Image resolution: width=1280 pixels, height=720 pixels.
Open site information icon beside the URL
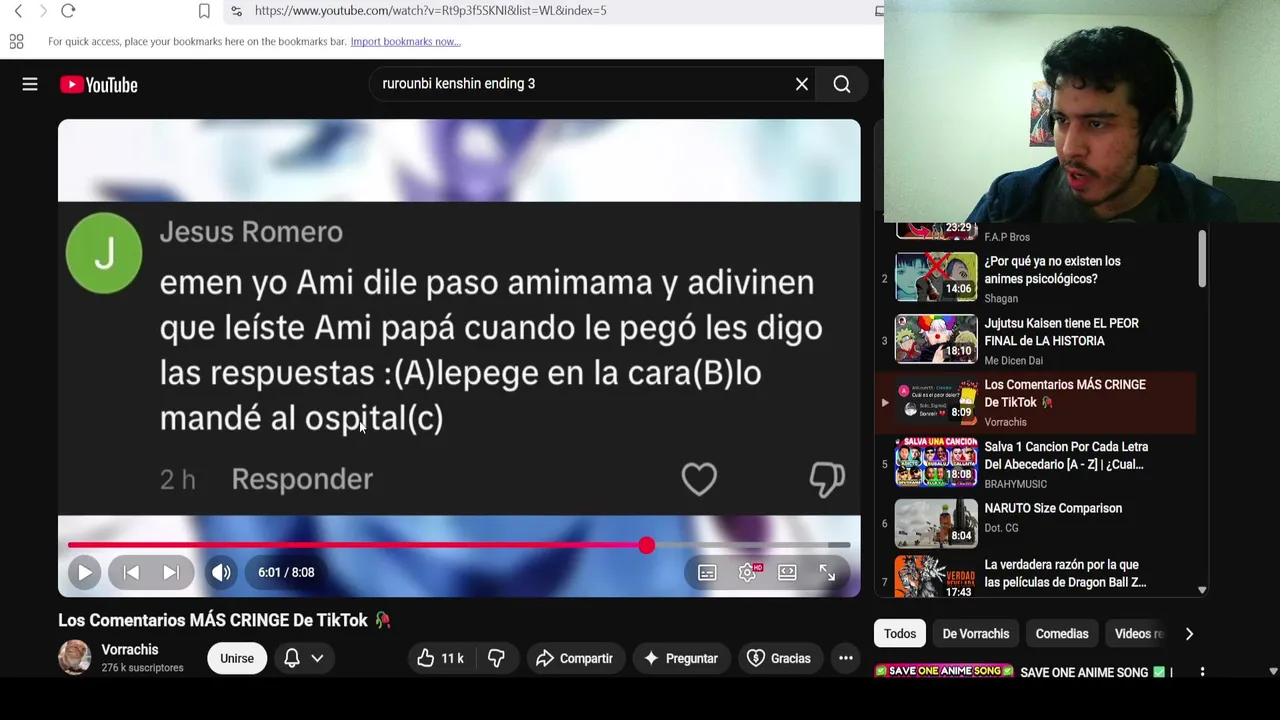[236, 11]
